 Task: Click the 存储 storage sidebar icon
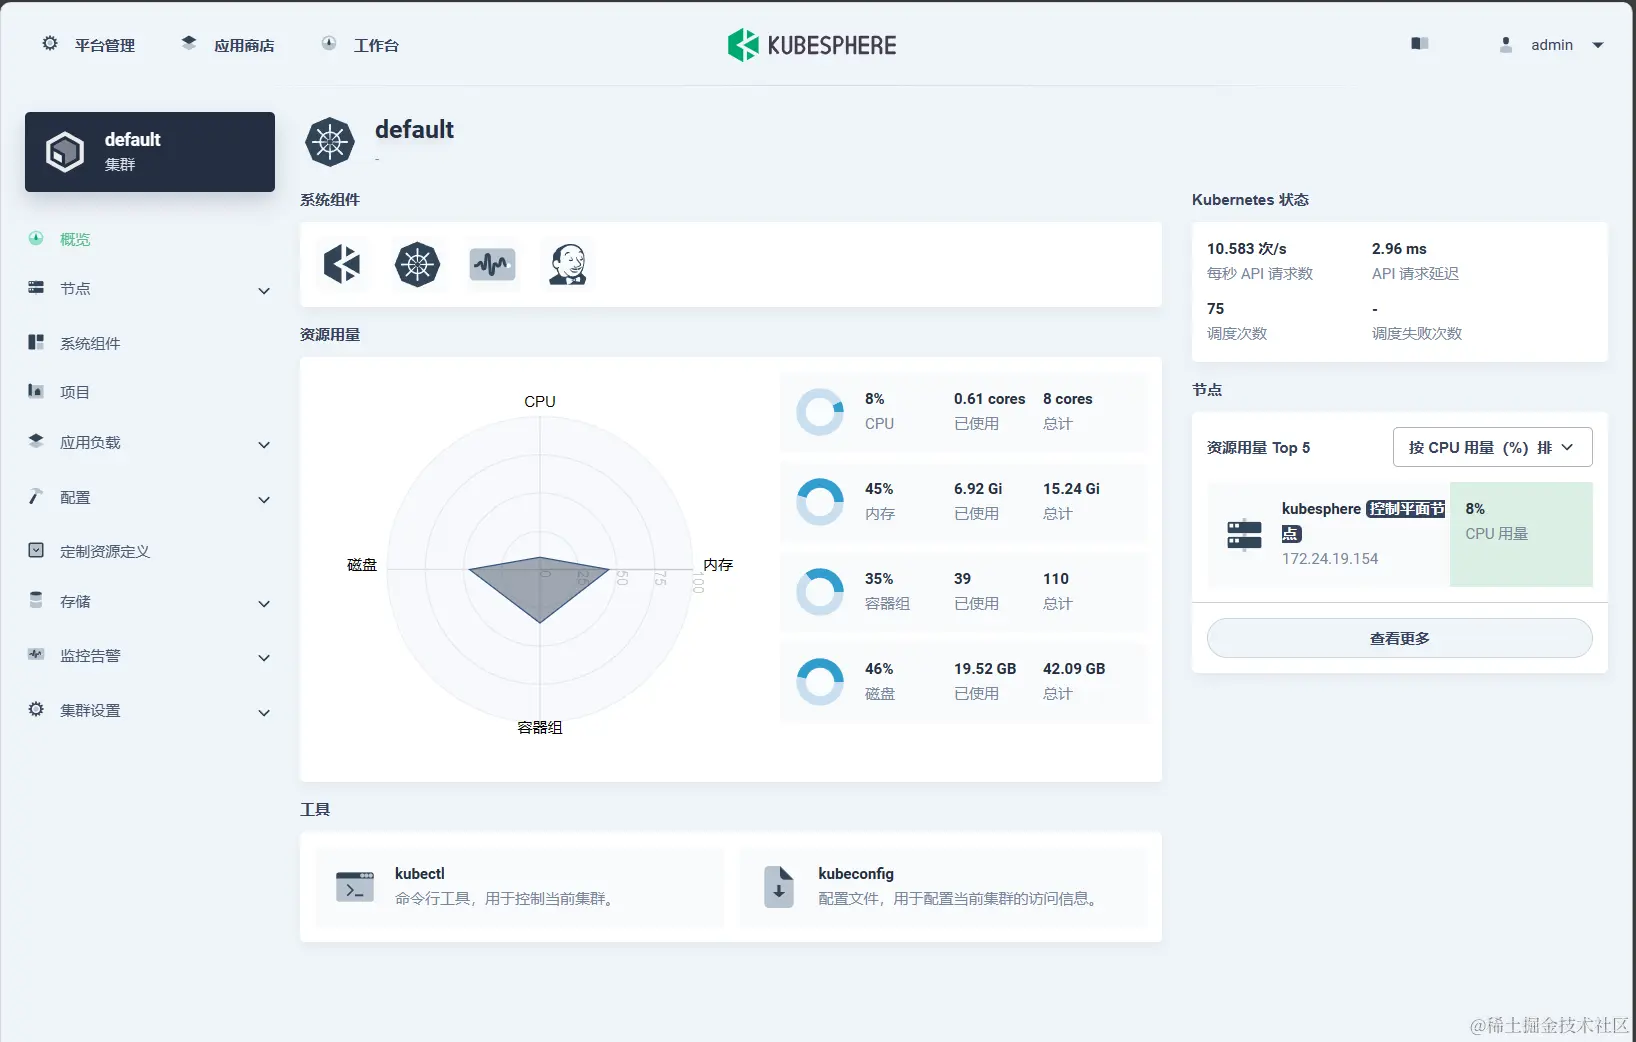(x=36, y=600)
